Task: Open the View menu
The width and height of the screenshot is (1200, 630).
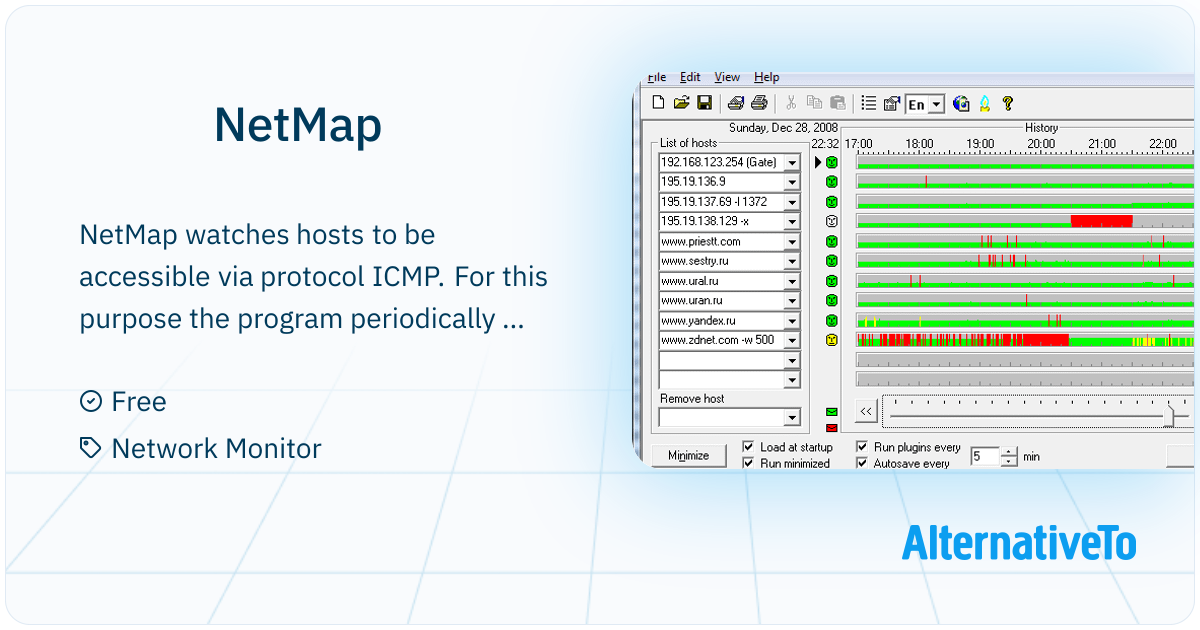Action: pos(727,77)
